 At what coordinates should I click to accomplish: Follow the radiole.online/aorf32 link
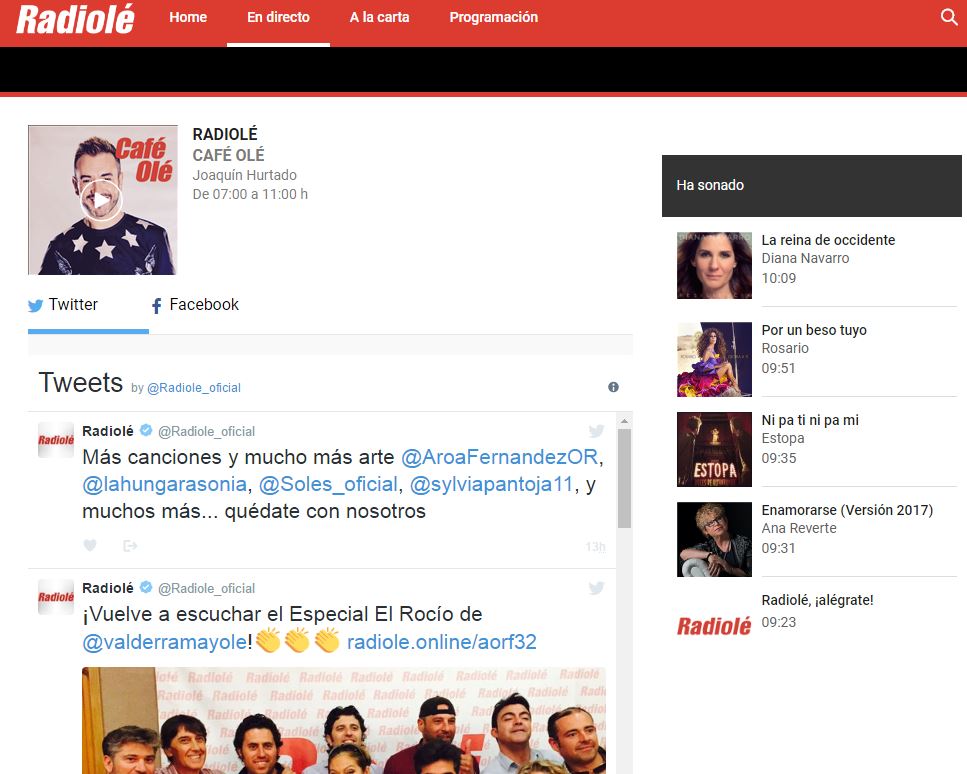tap(441, 642)
